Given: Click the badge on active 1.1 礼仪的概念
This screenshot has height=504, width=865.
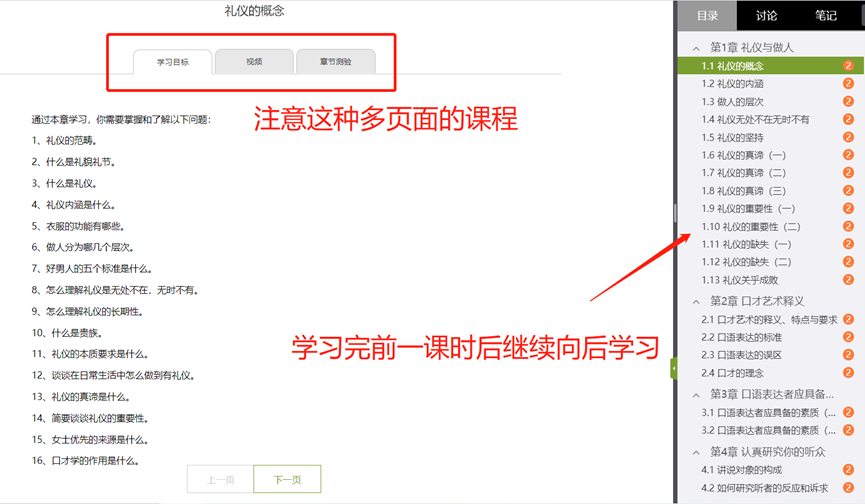Looking at the screenshot, I should 848,66.
